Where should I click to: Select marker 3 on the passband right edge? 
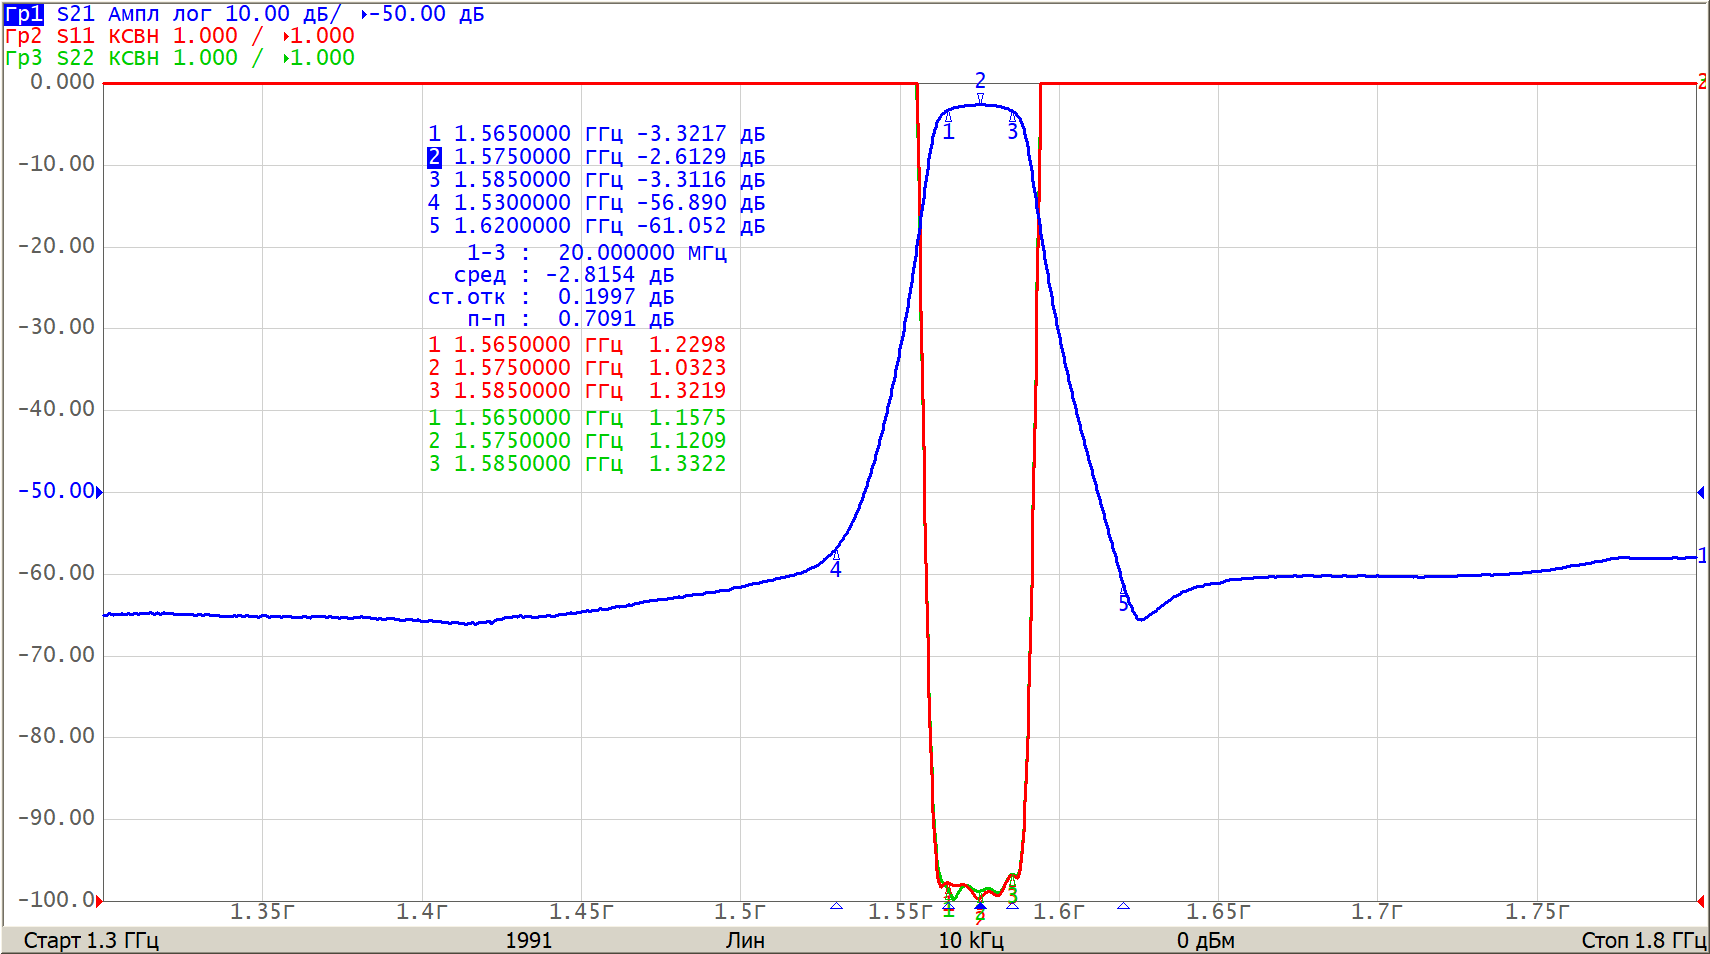tap(1012, 117)
